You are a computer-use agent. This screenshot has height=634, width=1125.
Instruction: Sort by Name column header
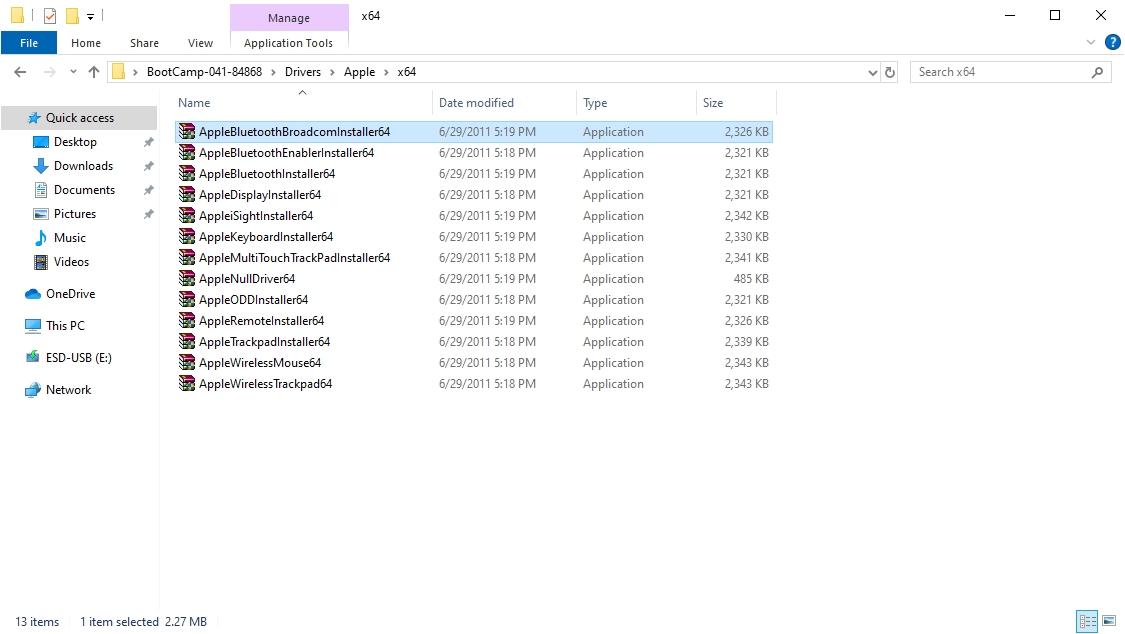(303, 103)
